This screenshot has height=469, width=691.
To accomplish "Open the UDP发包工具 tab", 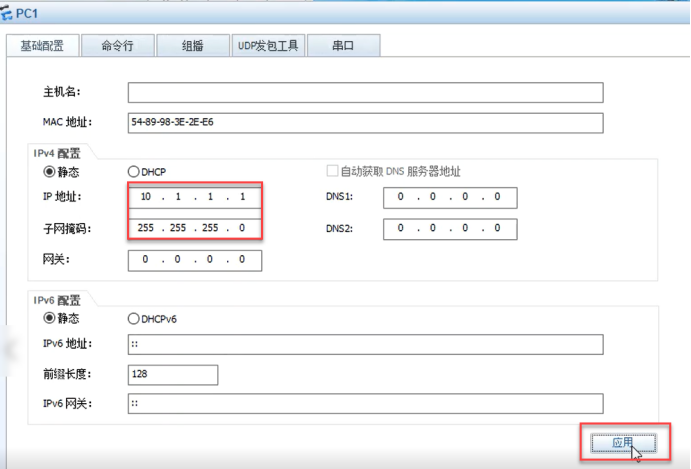I will tap(267, 46).
